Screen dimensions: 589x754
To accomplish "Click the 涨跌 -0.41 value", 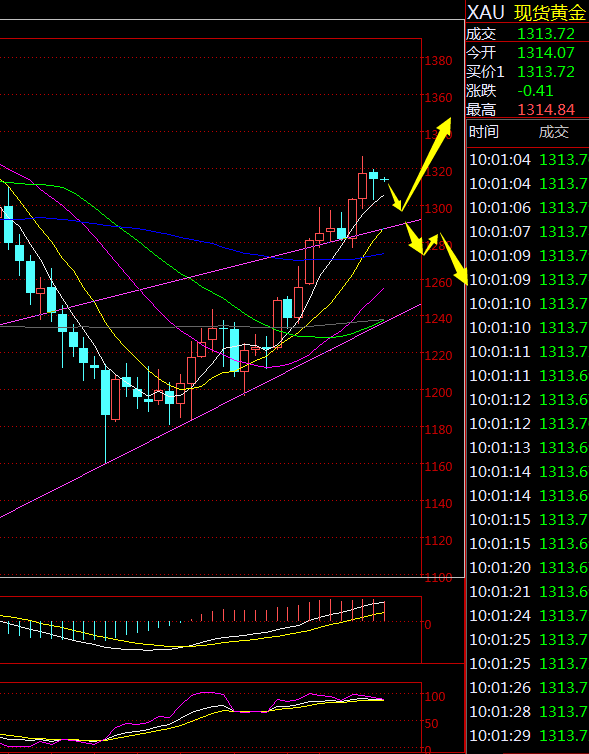I will coord(535,90).
